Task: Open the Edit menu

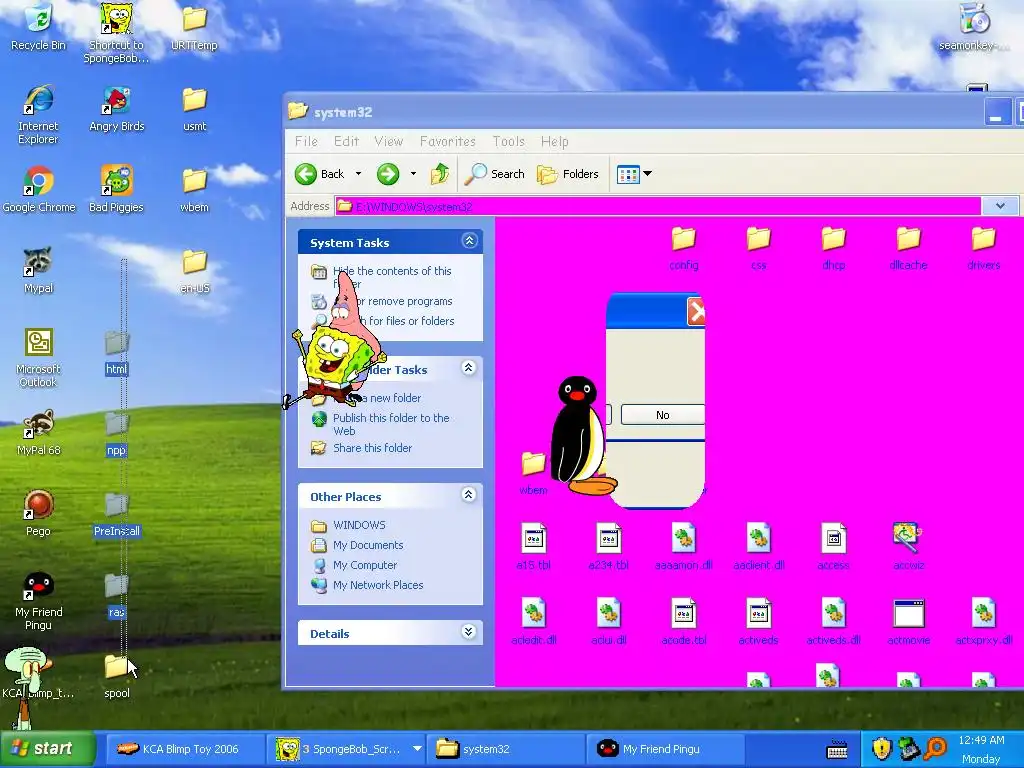Action: point(346,141)
